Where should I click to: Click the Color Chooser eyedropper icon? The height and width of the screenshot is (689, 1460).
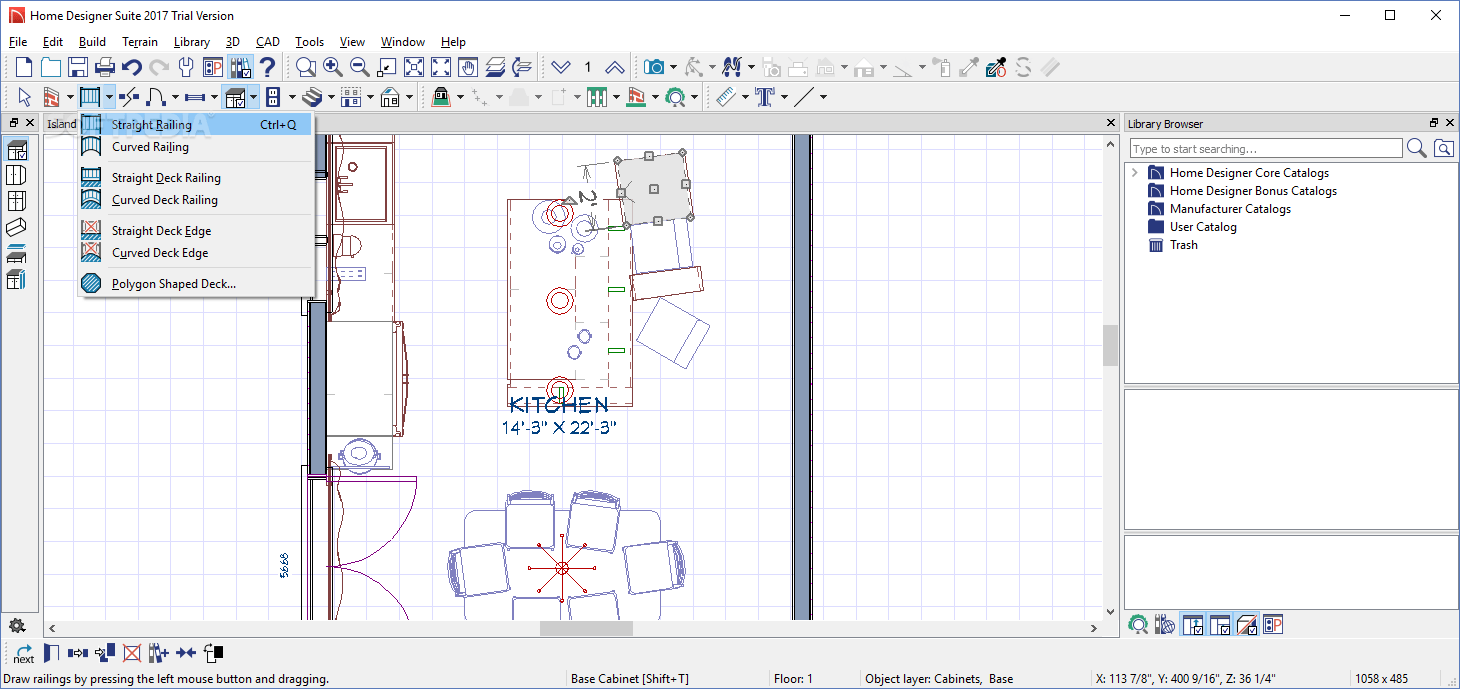pyautogui.click(x=996, y=67)
